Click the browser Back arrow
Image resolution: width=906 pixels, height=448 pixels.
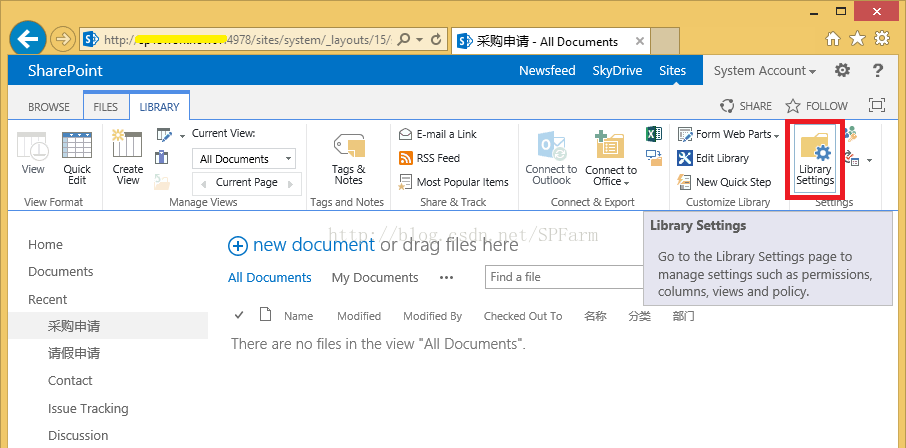click(27, 39)
